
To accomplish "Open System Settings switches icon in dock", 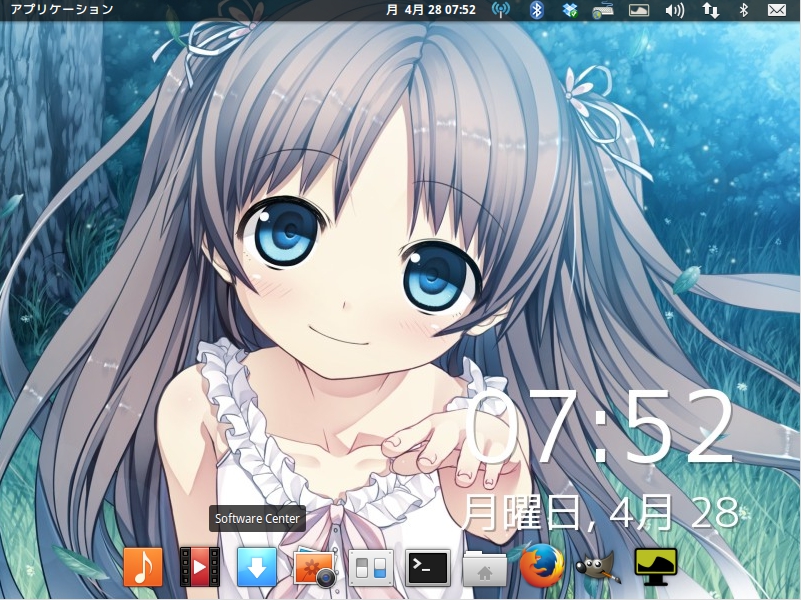I will (370, 568).
